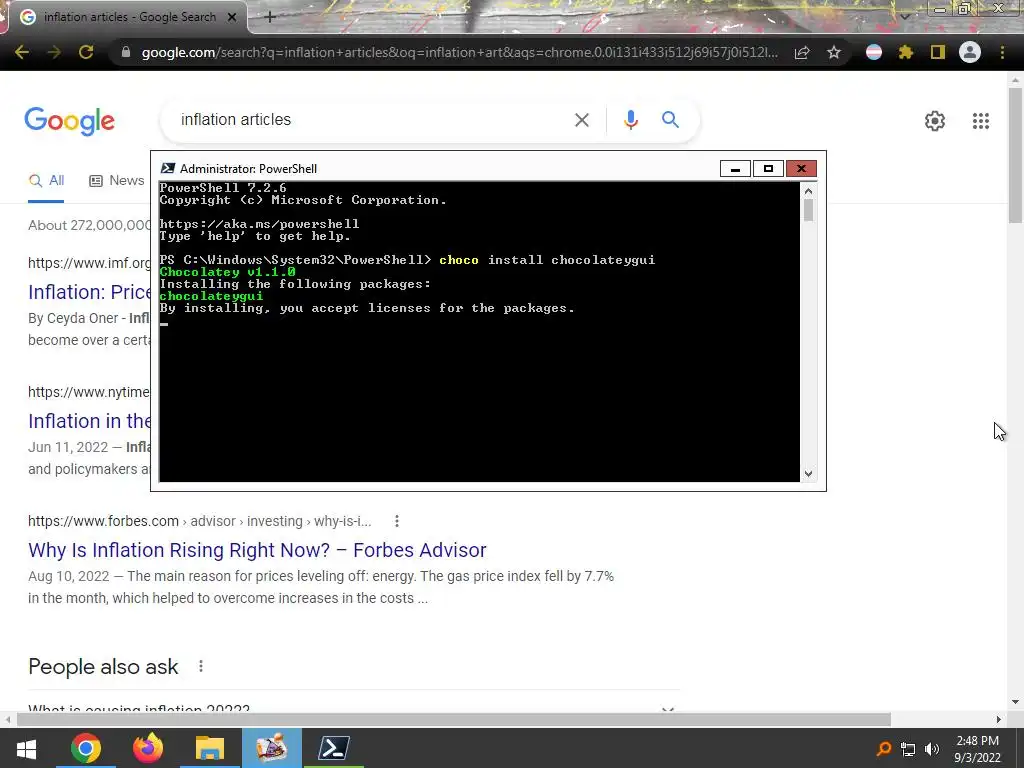Open Chrome side panel icon
This screenshot has height=768, width=1024.
[938, 52]
